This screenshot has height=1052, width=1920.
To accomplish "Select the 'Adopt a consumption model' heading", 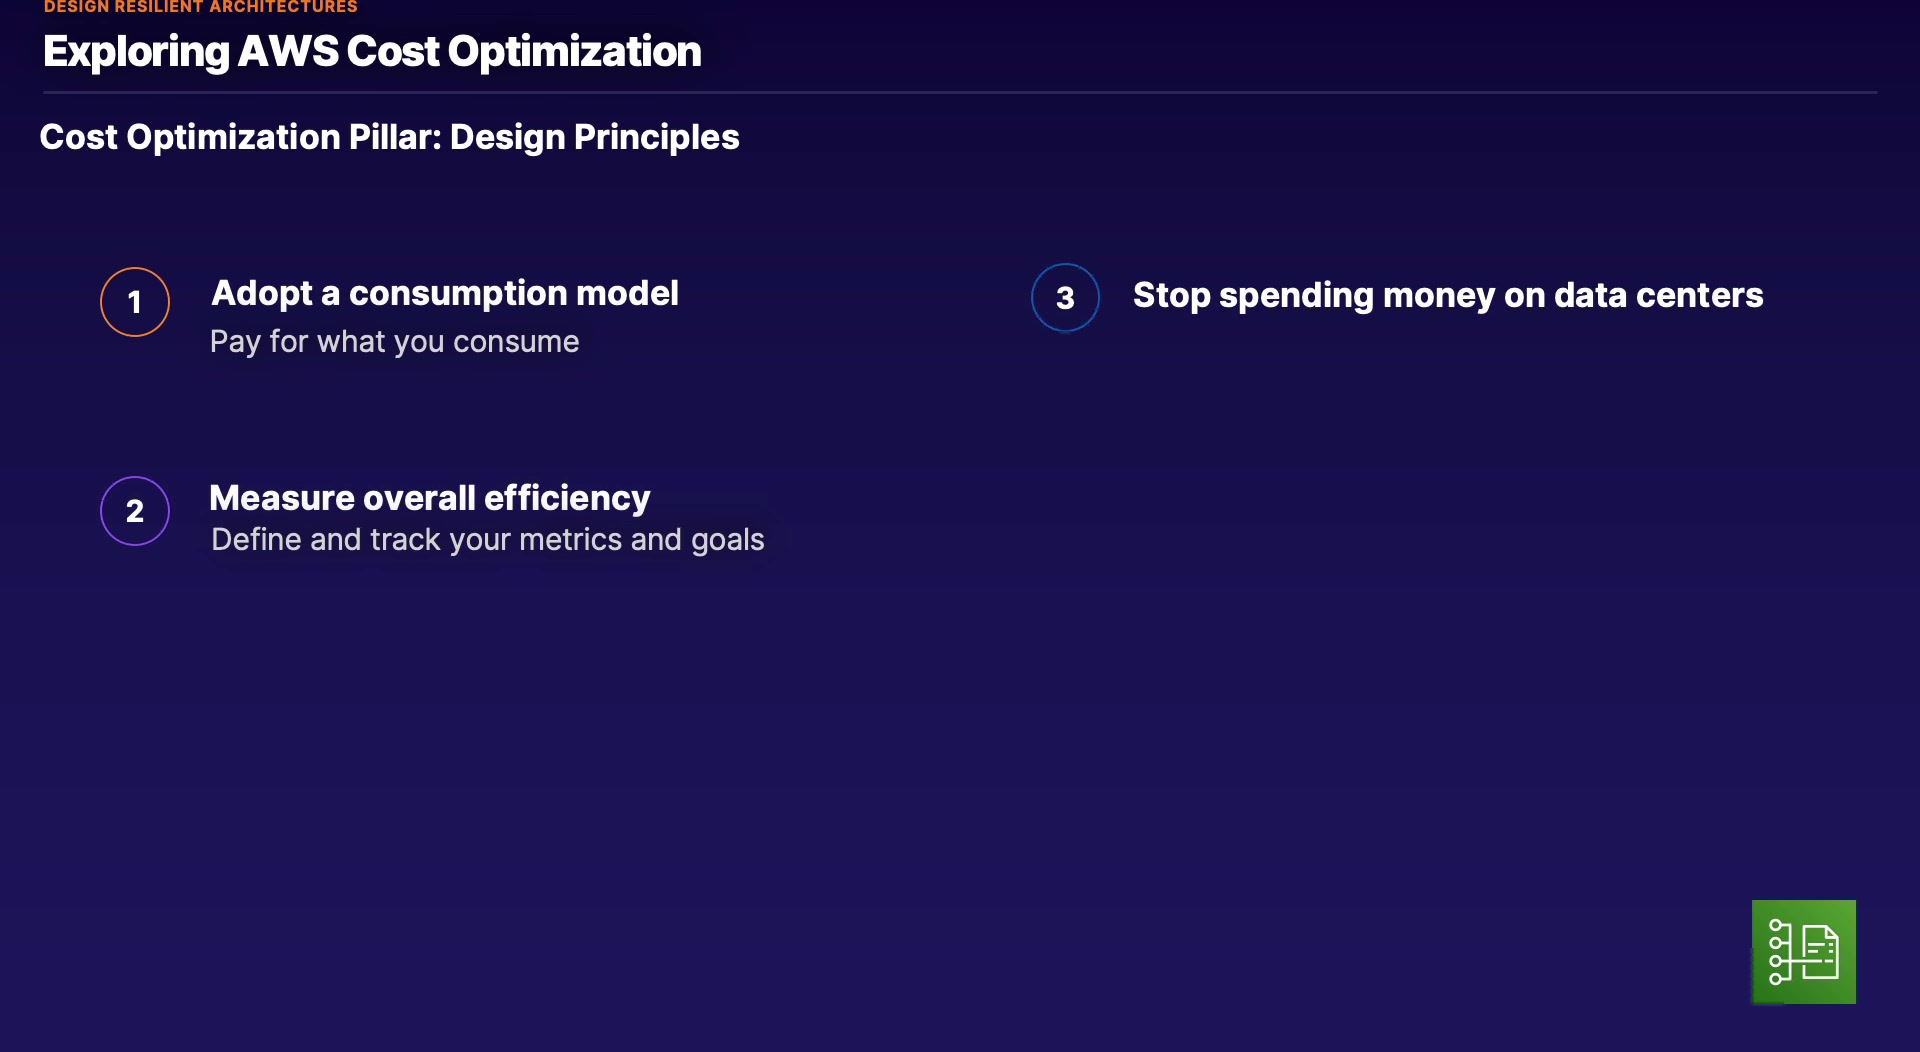I will pyautogui.click(x=445, y=293).
